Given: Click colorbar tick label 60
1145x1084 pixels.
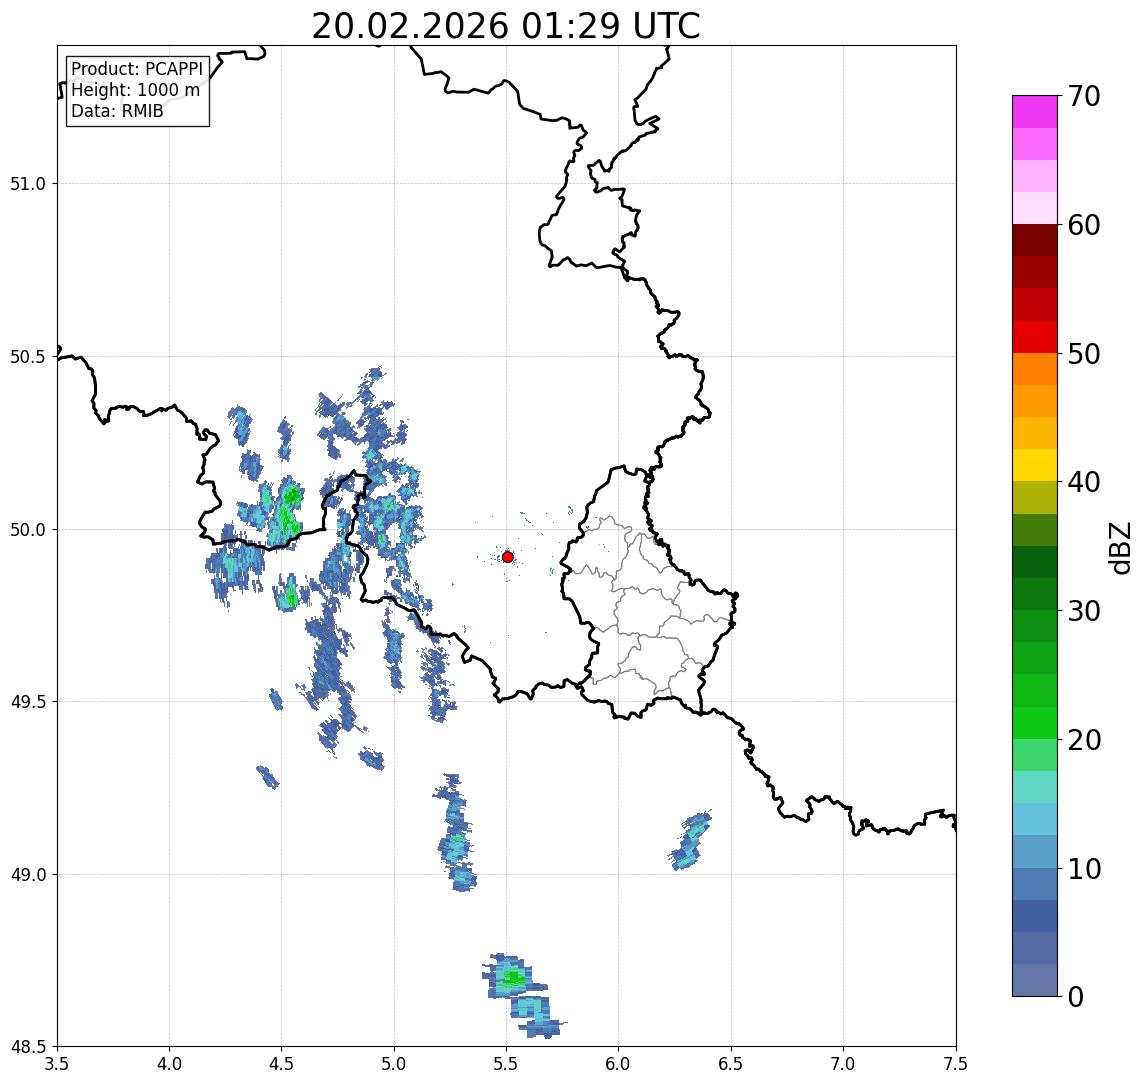Looking at the screenshot, I should click(x=1083, y=225).
